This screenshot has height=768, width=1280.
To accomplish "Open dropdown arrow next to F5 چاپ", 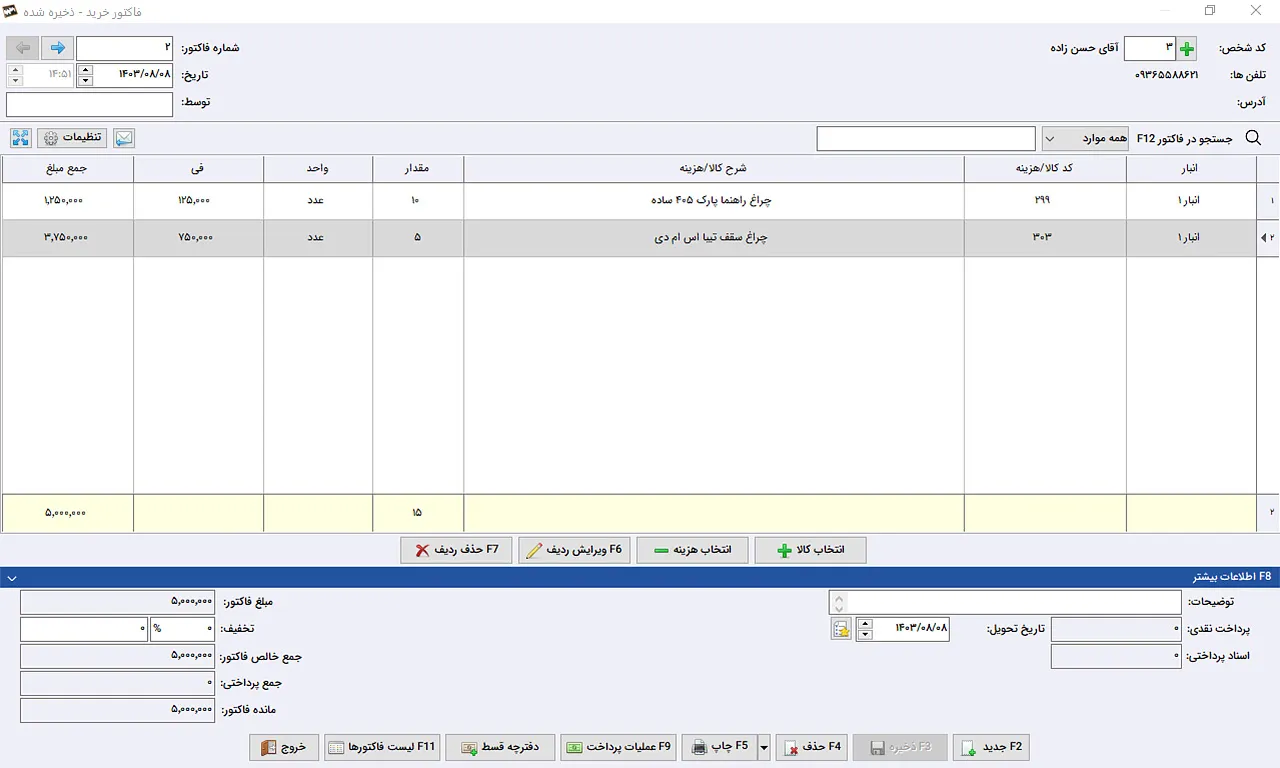I will (764, 747).
